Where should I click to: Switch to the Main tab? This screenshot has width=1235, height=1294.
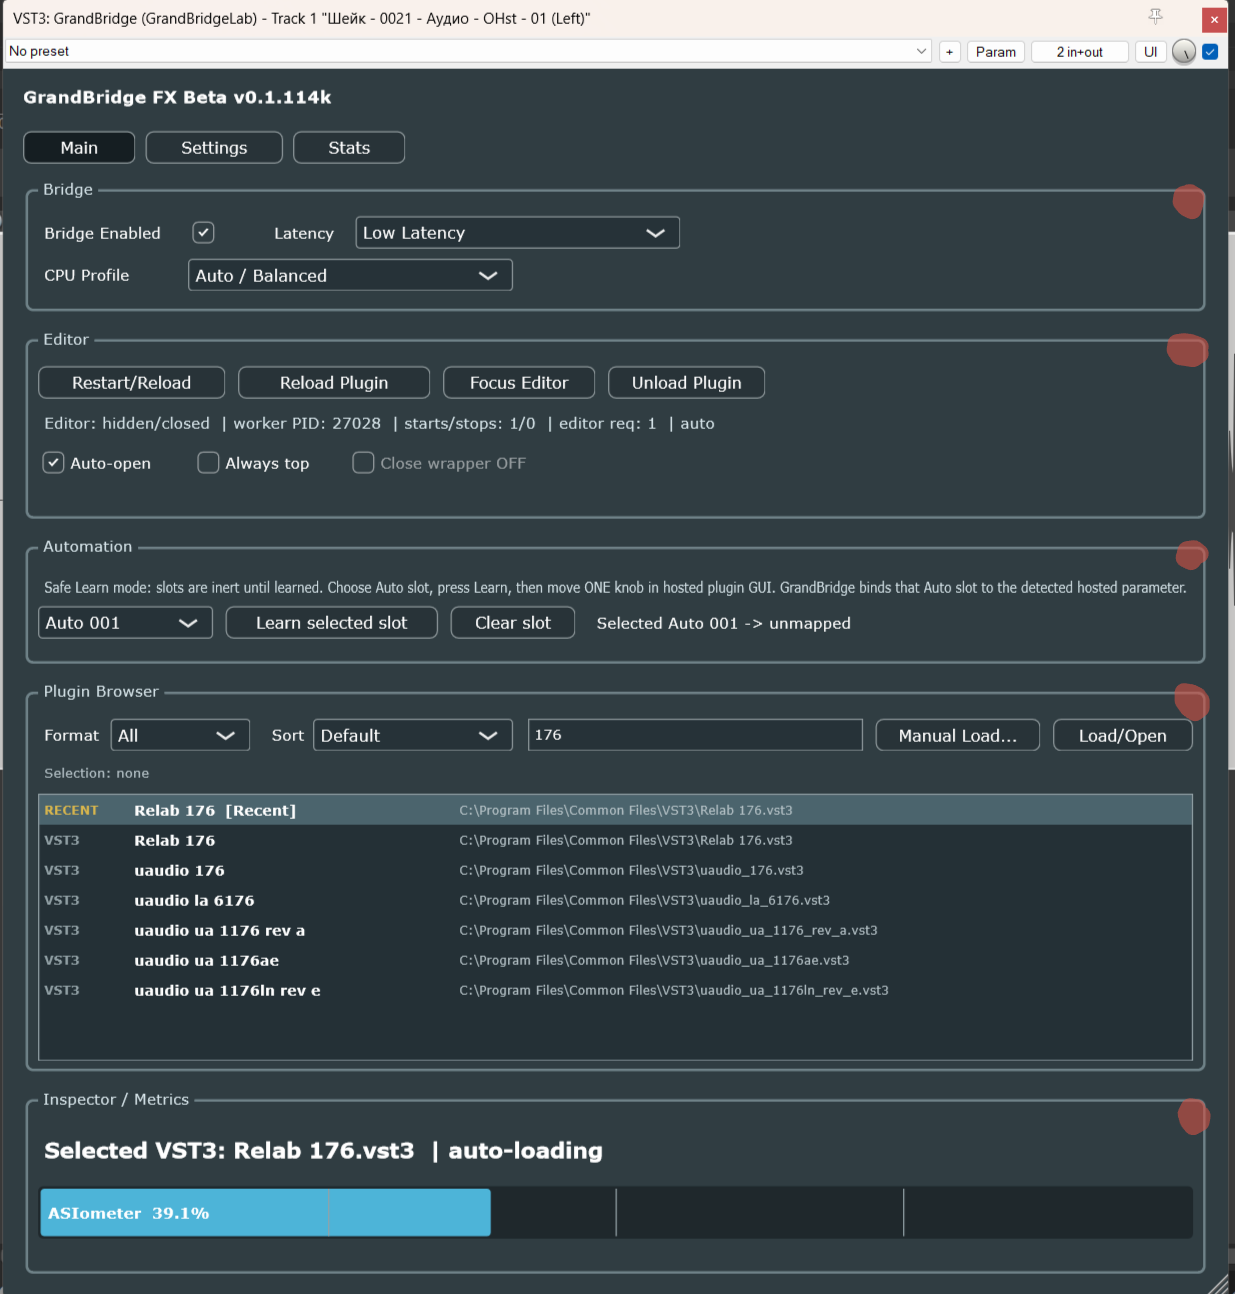[x=79, y=148]
